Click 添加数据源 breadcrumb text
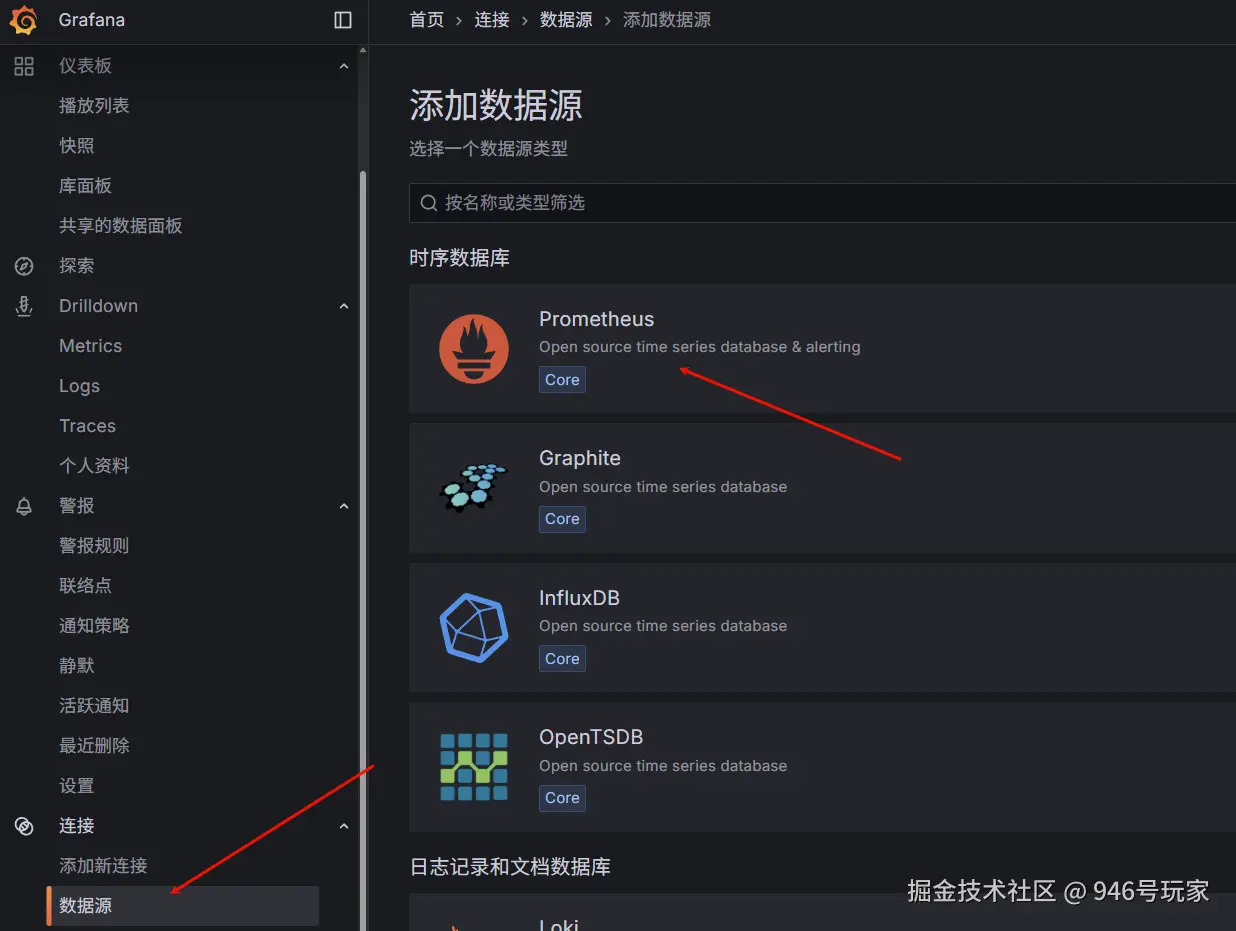 coord(667,20)
